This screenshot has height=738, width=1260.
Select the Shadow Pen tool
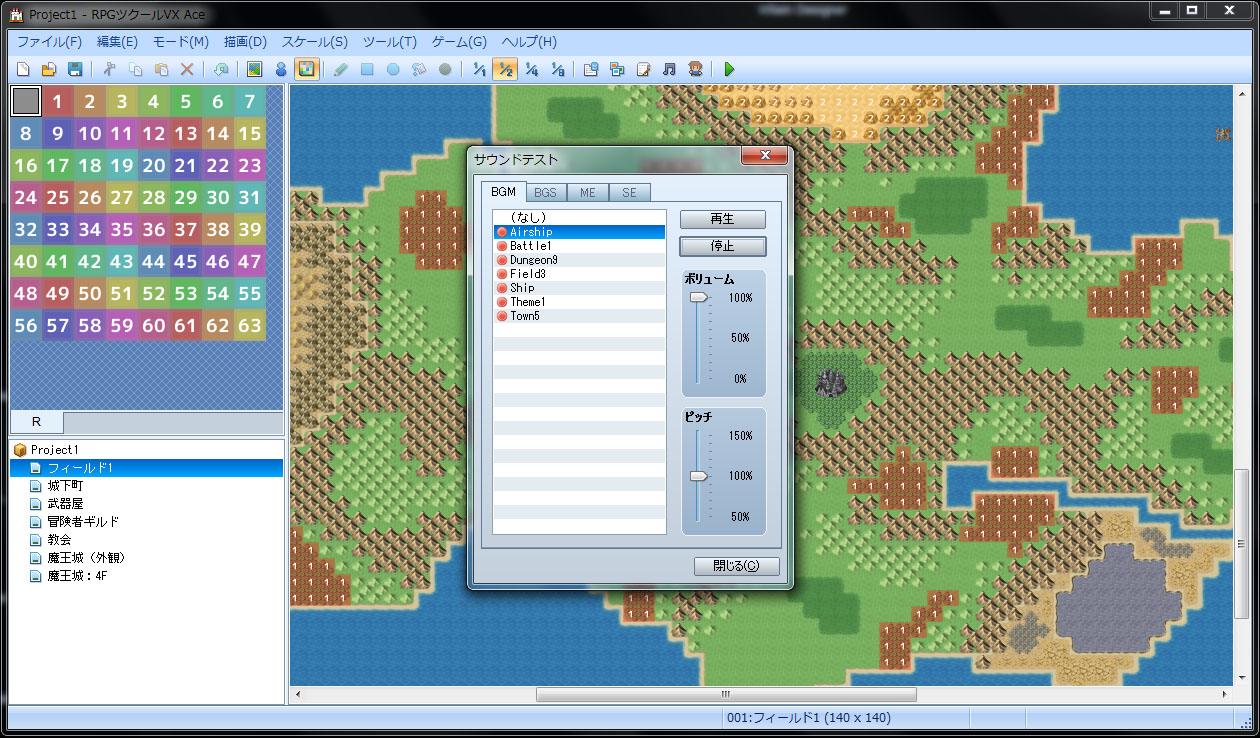point(445,70)
